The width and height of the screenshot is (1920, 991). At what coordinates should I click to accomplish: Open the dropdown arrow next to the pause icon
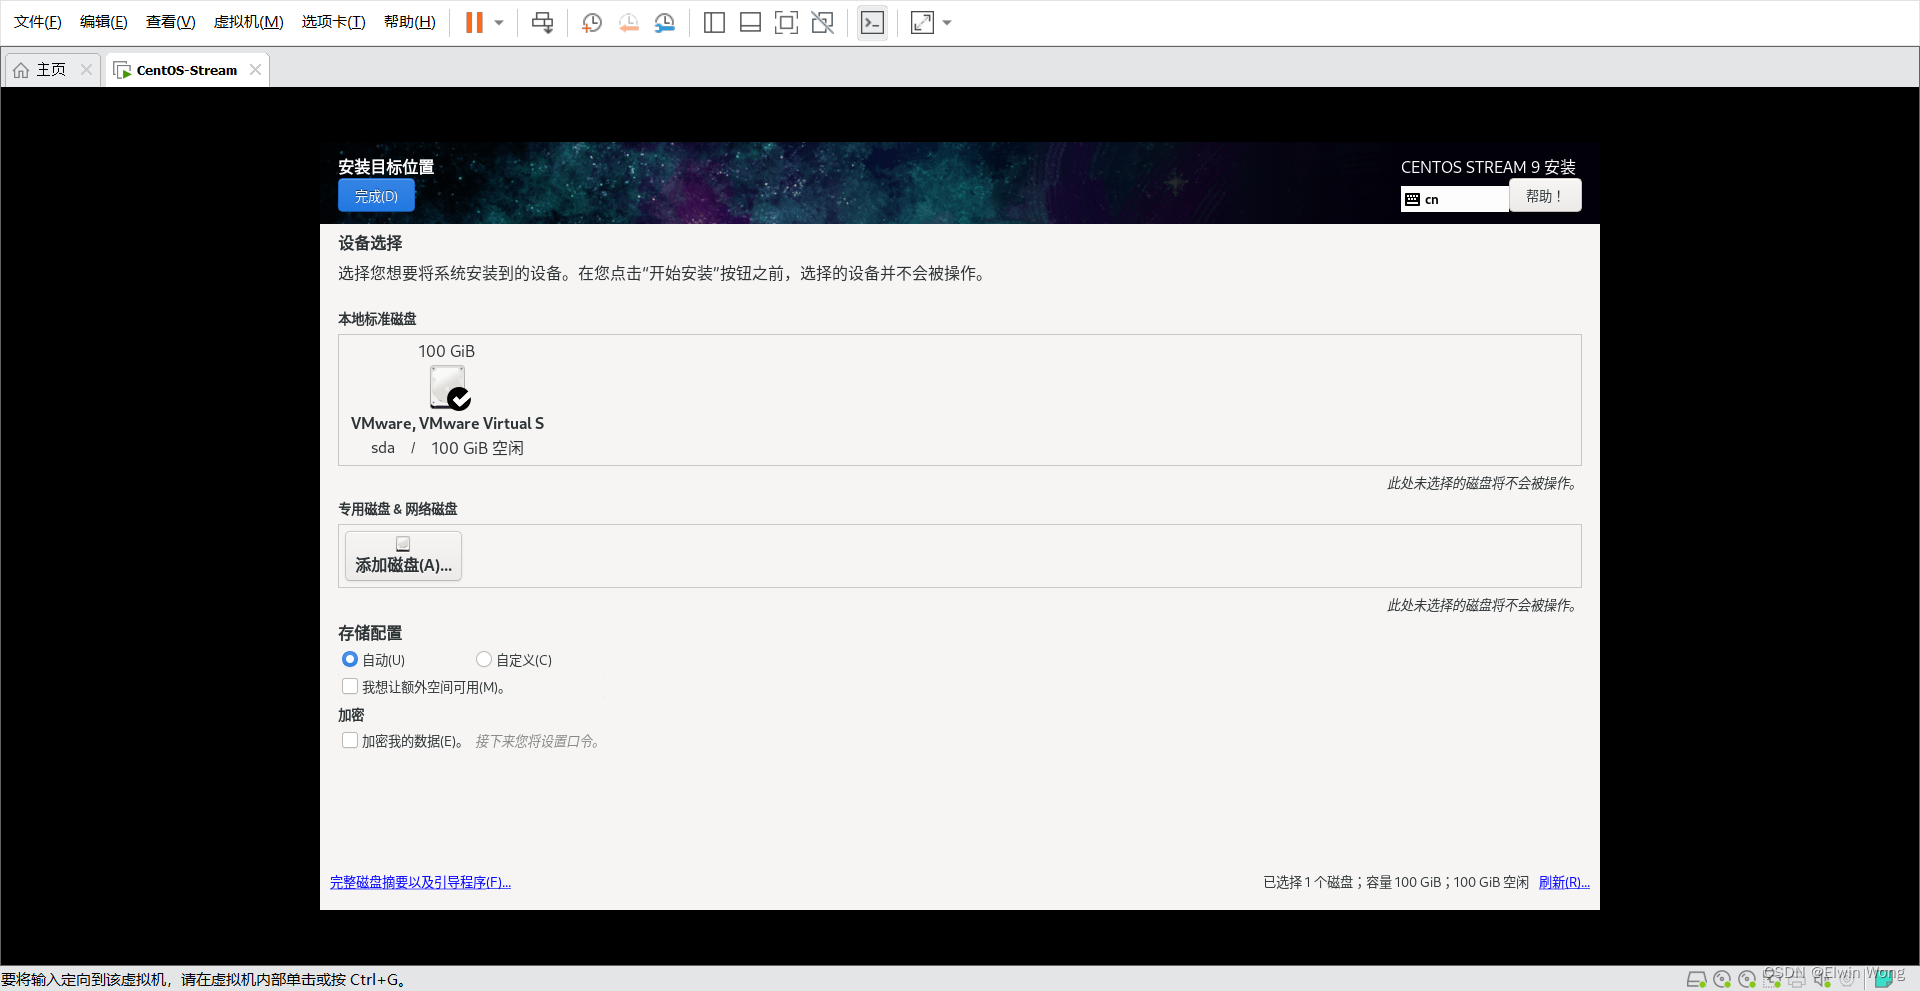tap(499, 22)
